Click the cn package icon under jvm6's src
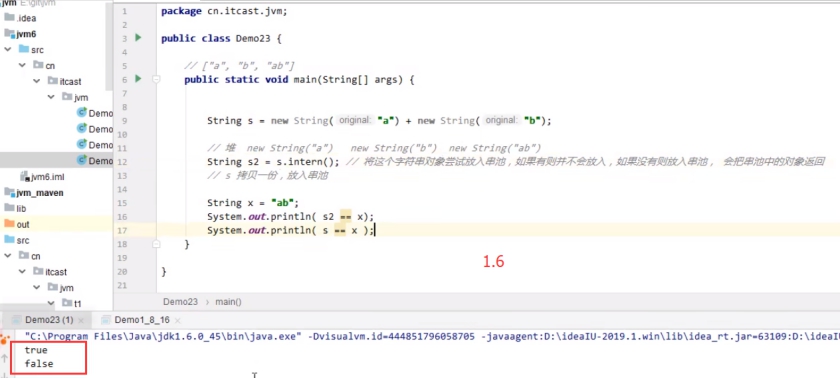 click(38, 65)
